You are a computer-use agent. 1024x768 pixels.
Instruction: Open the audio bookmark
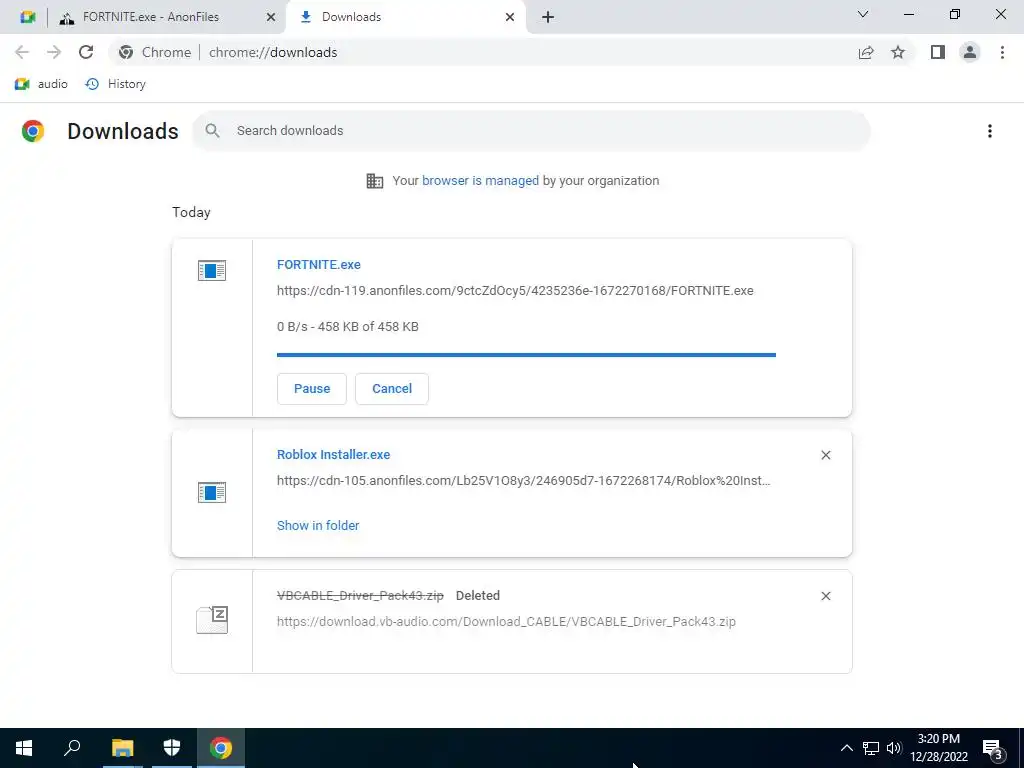pyautogui.click(x=41, y=84)
